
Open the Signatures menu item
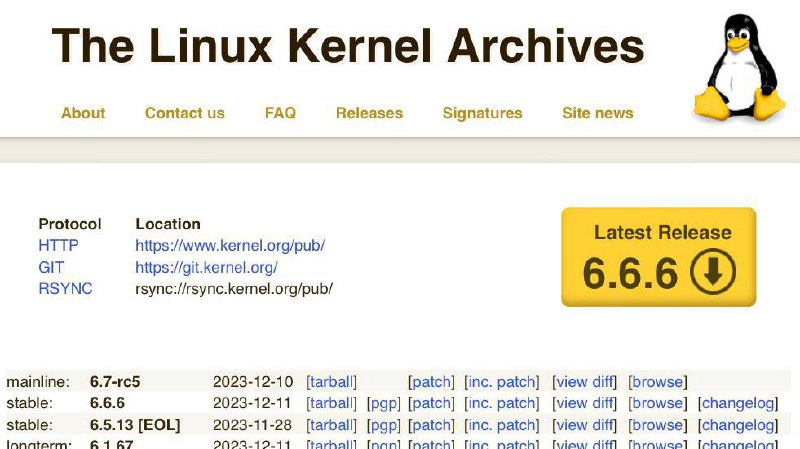[x=482, y=113]
